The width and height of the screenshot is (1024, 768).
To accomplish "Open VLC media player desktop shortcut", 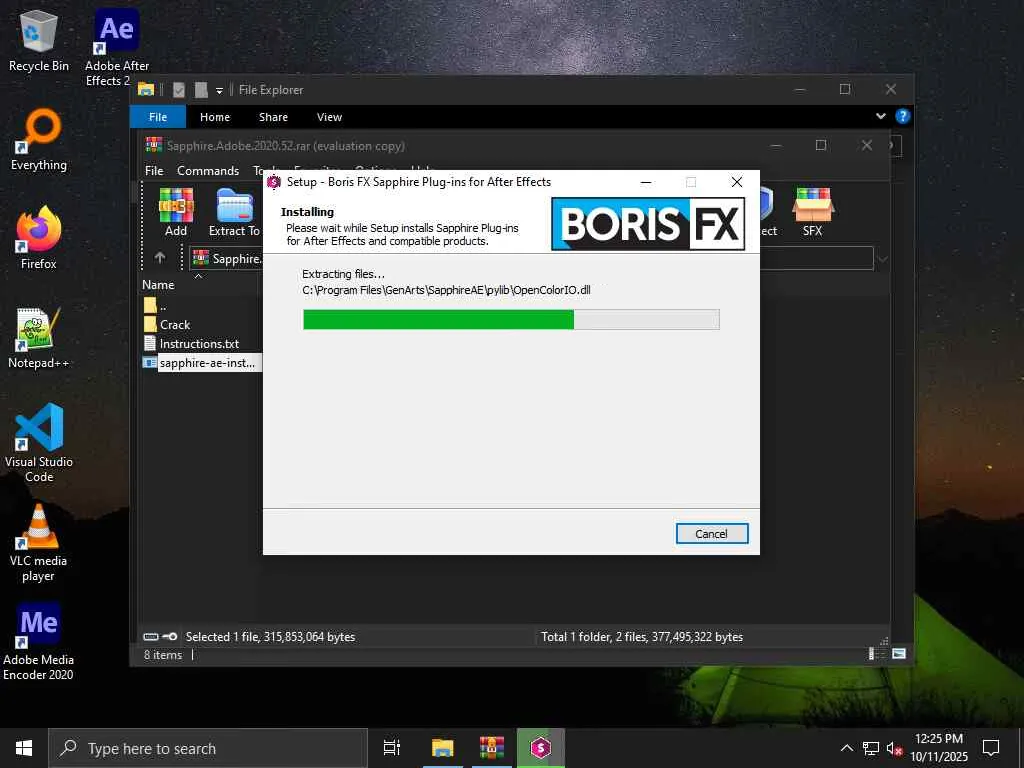I will pyautogui.click(x=39, y=542).
